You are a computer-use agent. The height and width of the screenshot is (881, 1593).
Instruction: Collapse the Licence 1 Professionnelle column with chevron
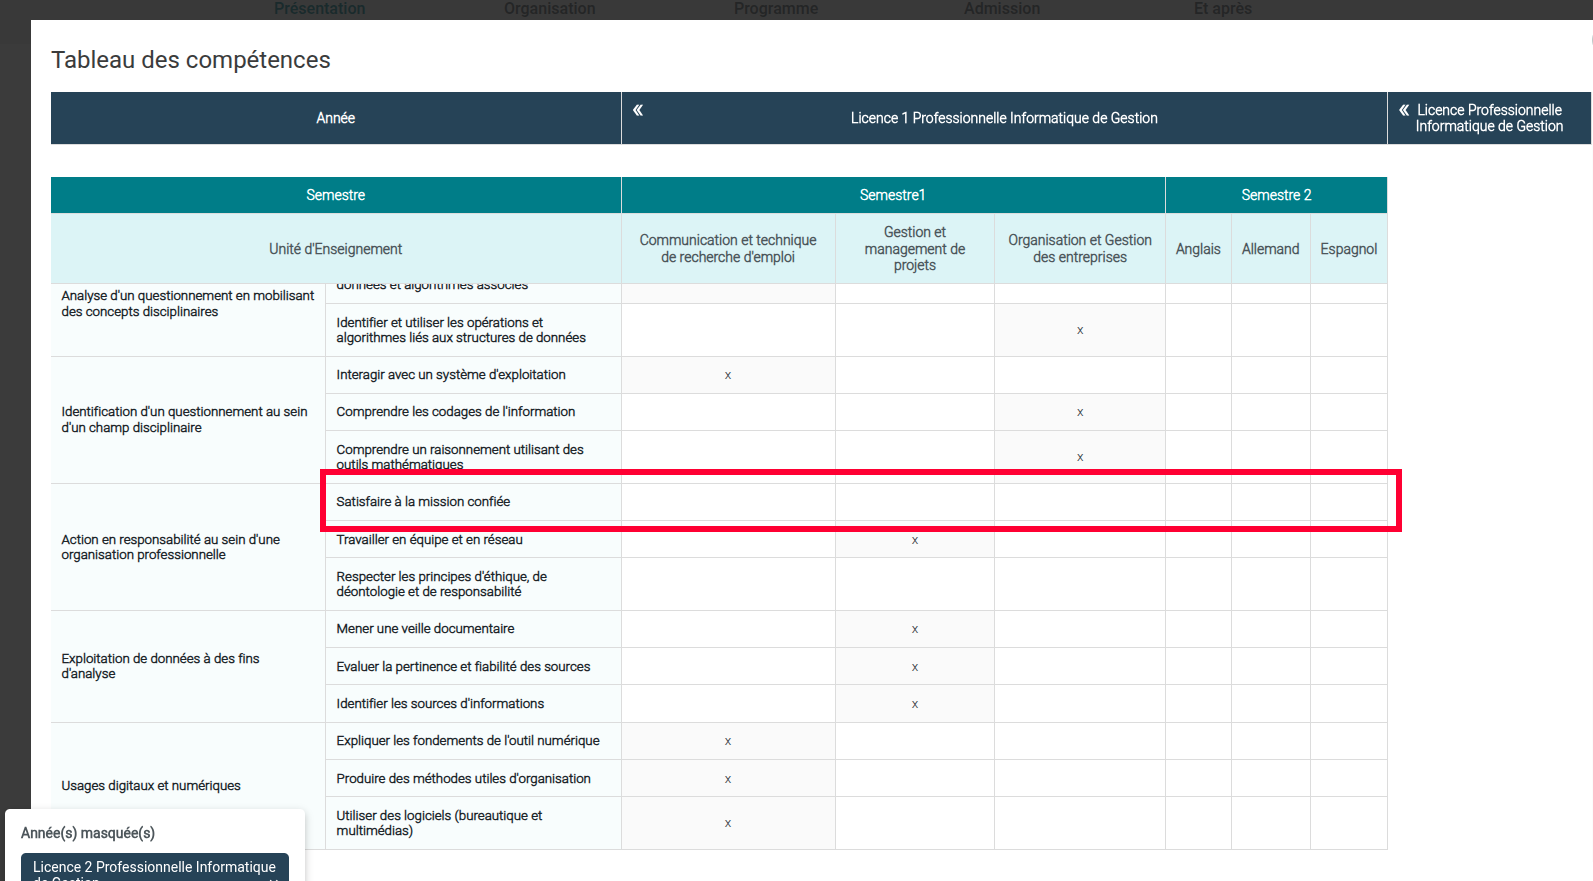(x=638, y=110)
